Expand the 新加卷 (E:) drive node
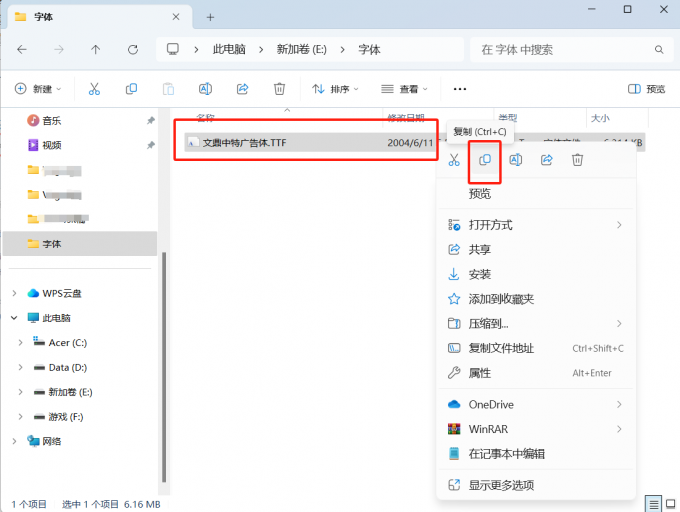Image resolution: width=680 pixels, height=512 pixels. tap(20, 392)
